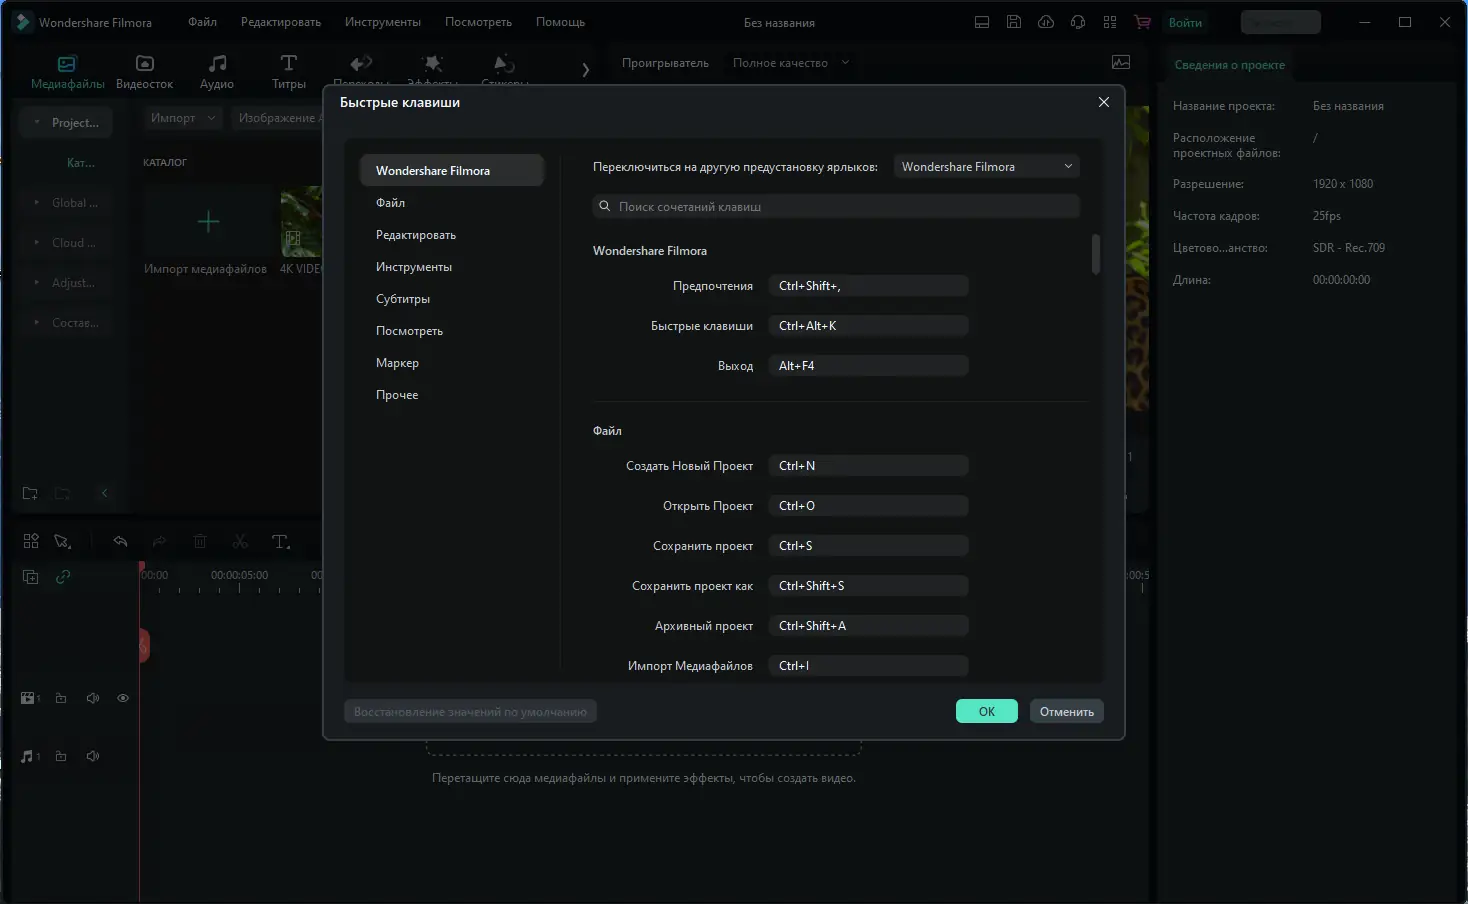The height and width of the screenshot is (904, 1468).
Task: Open the Аудио music note icon
Action: pos(217,64)
